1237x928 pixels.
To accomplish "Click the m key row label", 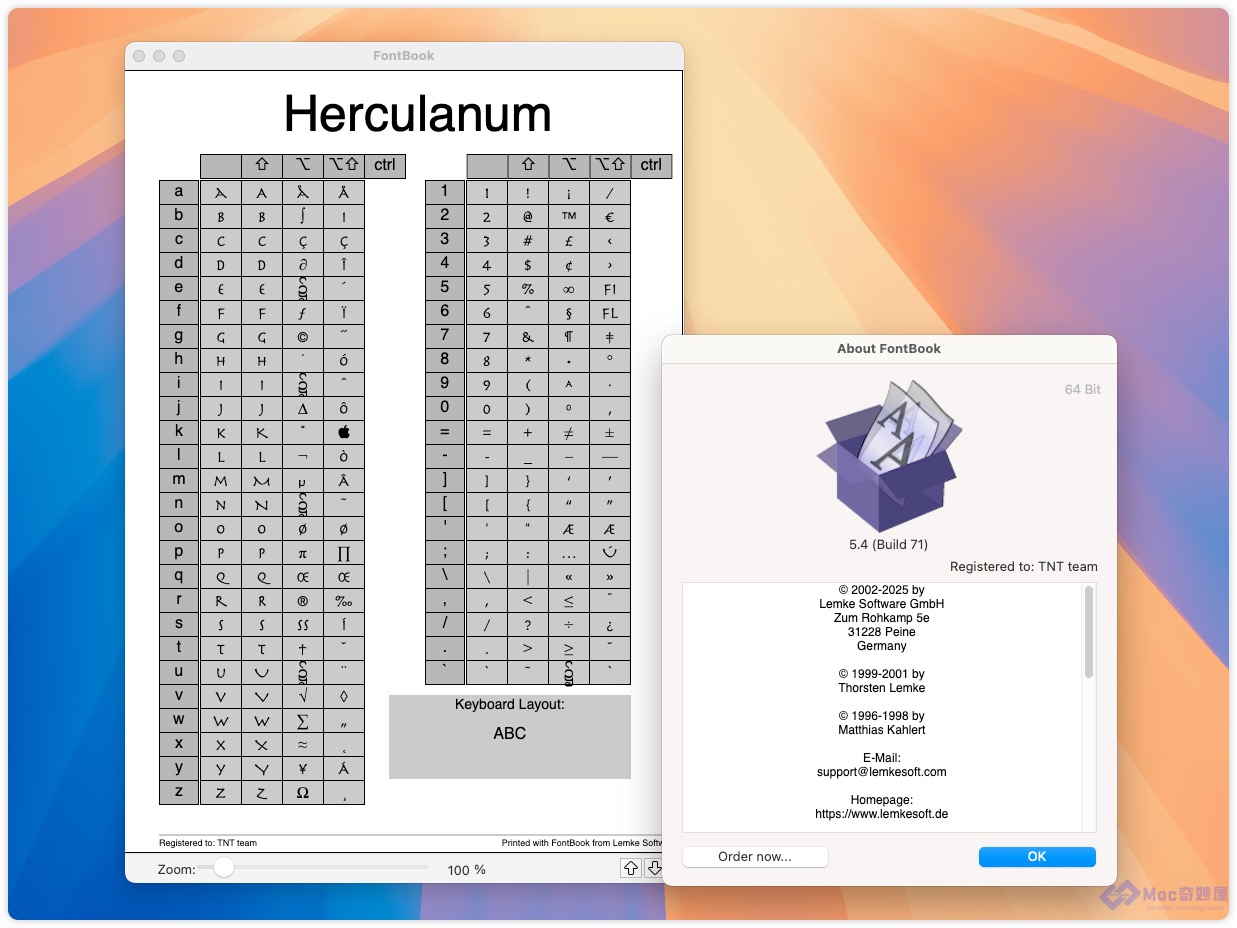I will [179, 480].
